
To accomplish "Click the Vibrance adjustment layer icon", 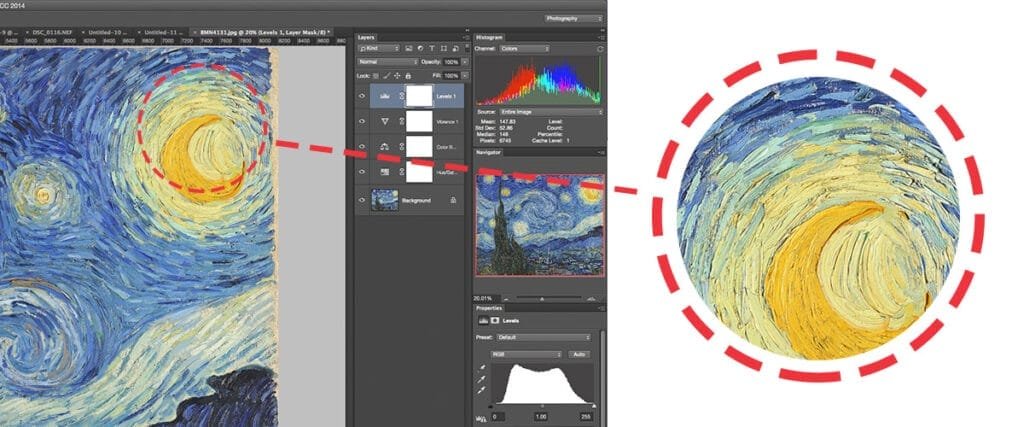I will tap(386, 121).
